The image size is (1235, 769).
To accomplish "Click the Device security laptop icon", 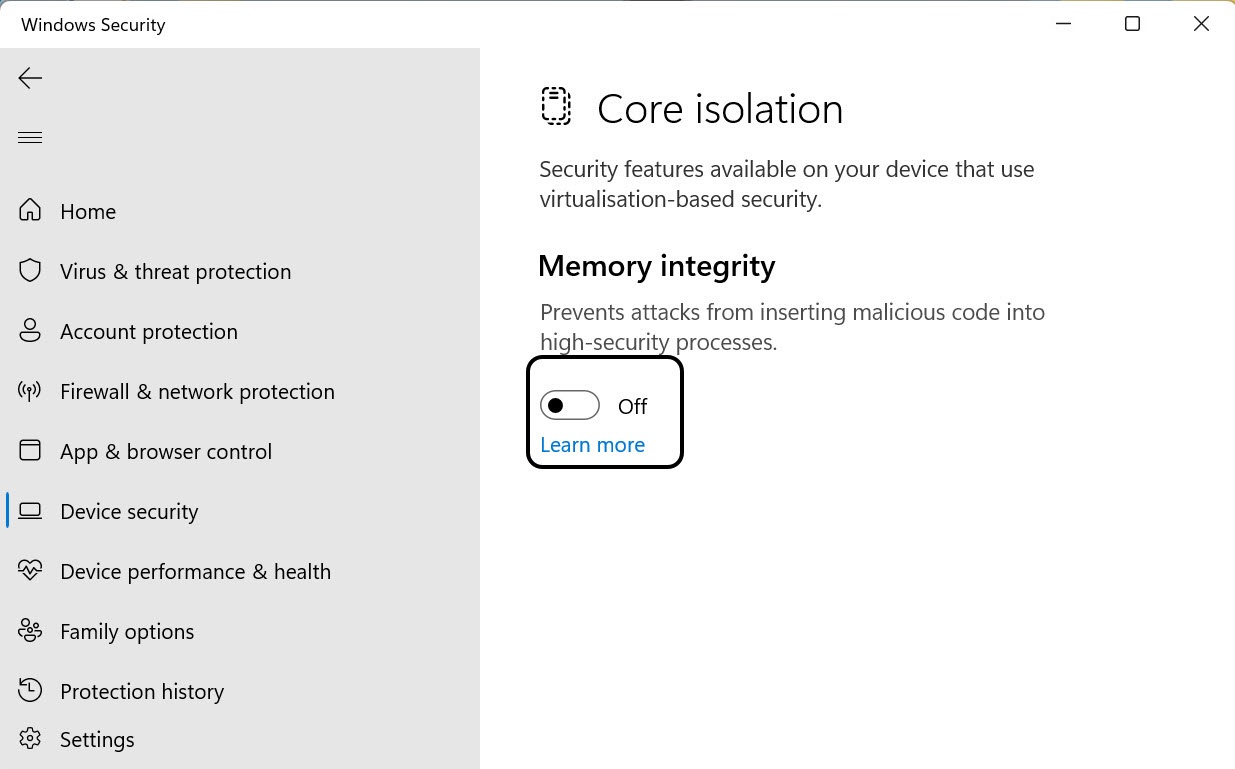I will (x=30, y=511).
